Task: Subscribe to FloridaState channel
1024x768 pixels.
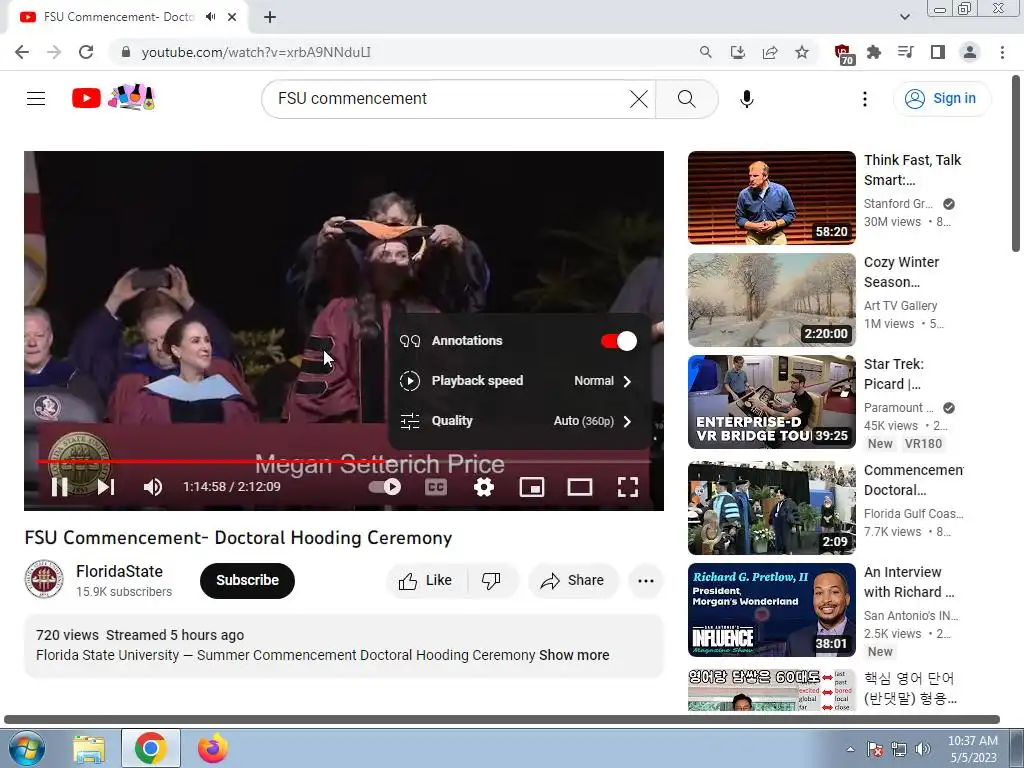Action: click(248, 580)
